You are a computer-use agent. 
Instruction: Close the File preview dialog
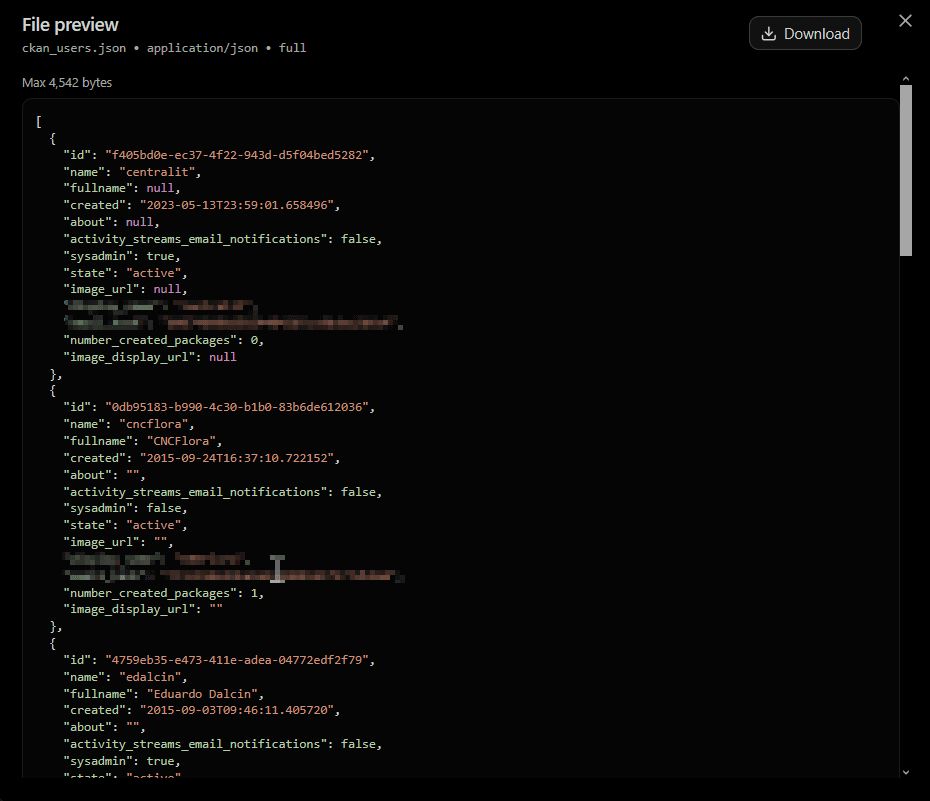(x=905, y=21)
